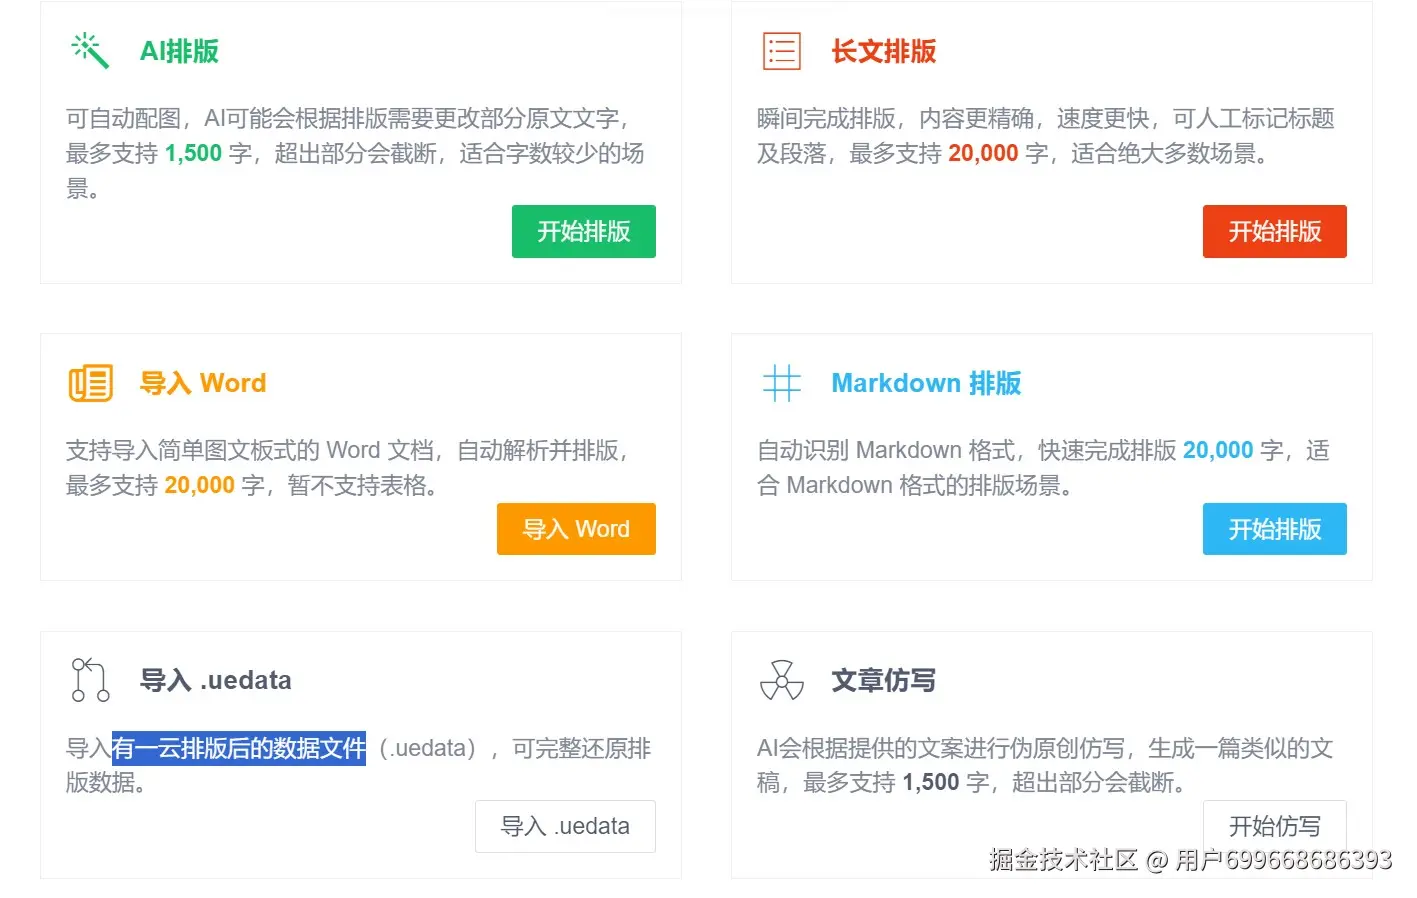Click the 导入 .uedata branch icon

point(90,680)
